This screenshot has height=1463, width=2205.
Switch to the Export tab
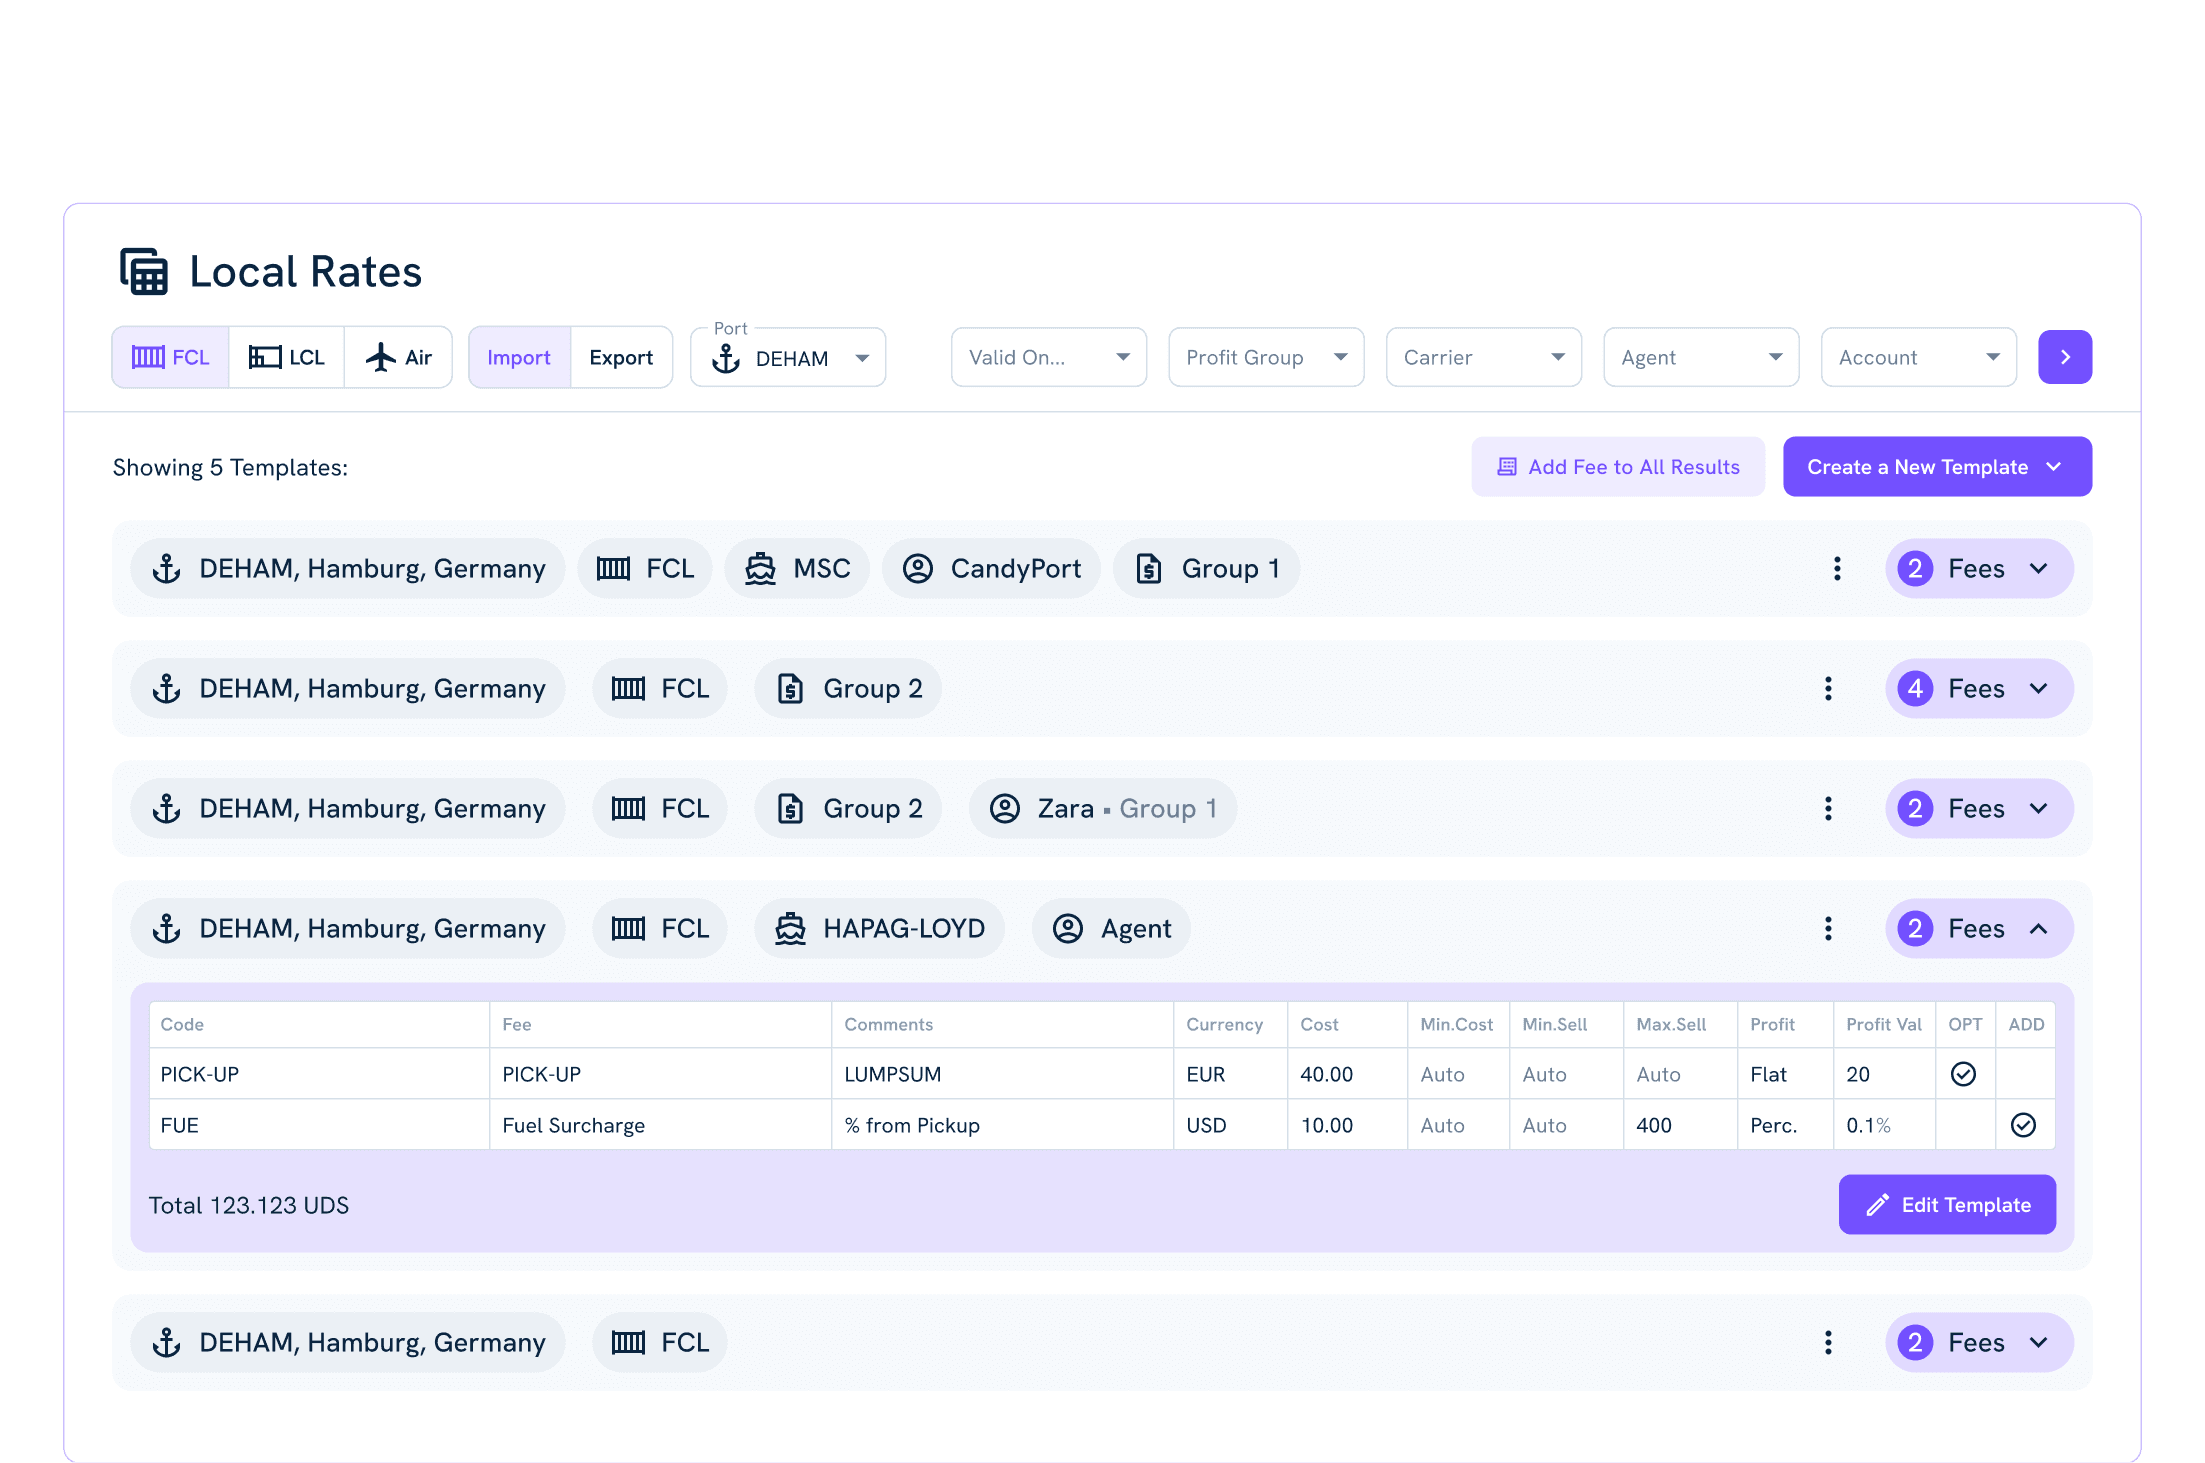coord(621,357)
